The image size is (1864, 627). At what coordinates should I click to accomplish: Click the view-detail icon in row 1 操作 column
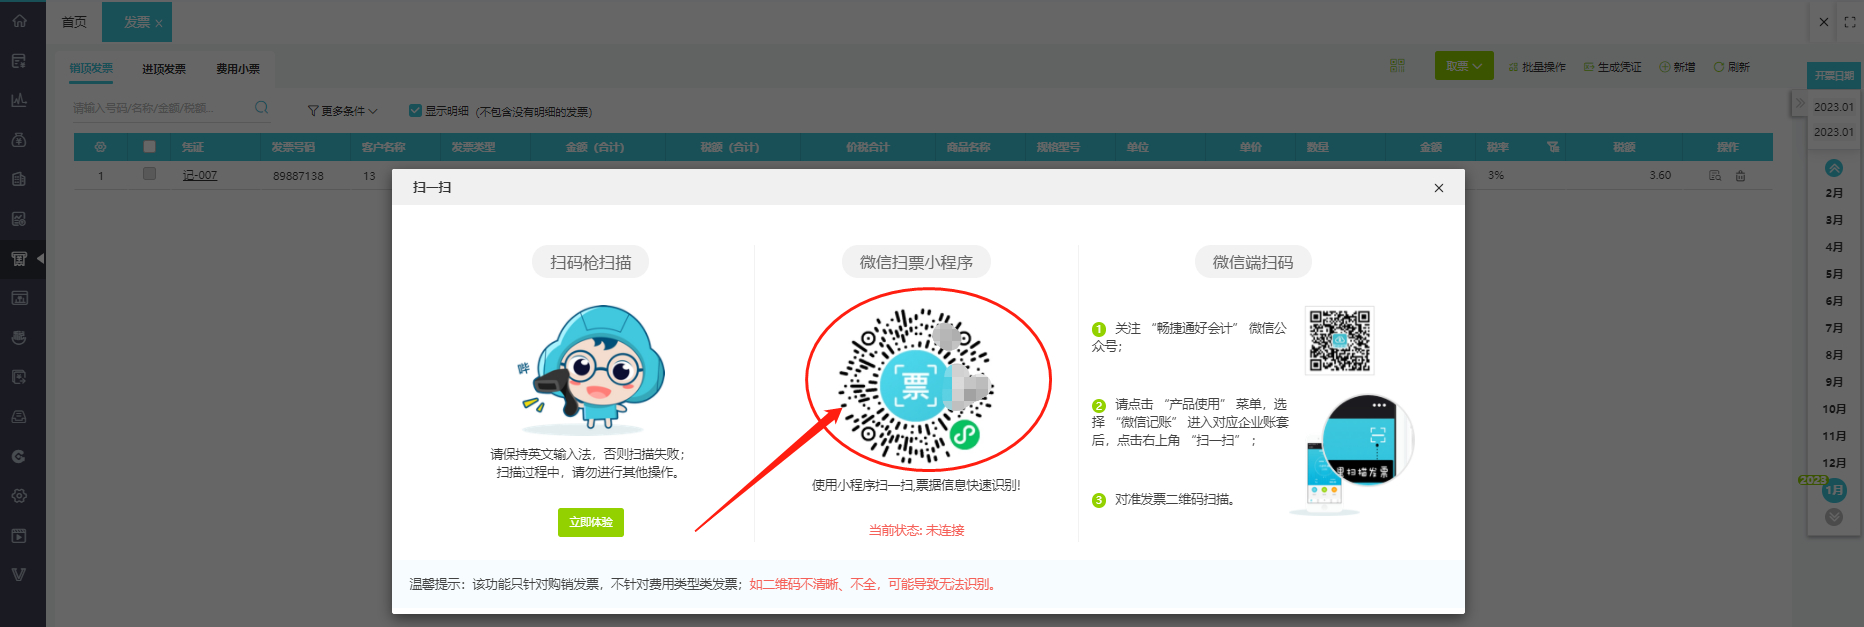(x=1715, y=175)
